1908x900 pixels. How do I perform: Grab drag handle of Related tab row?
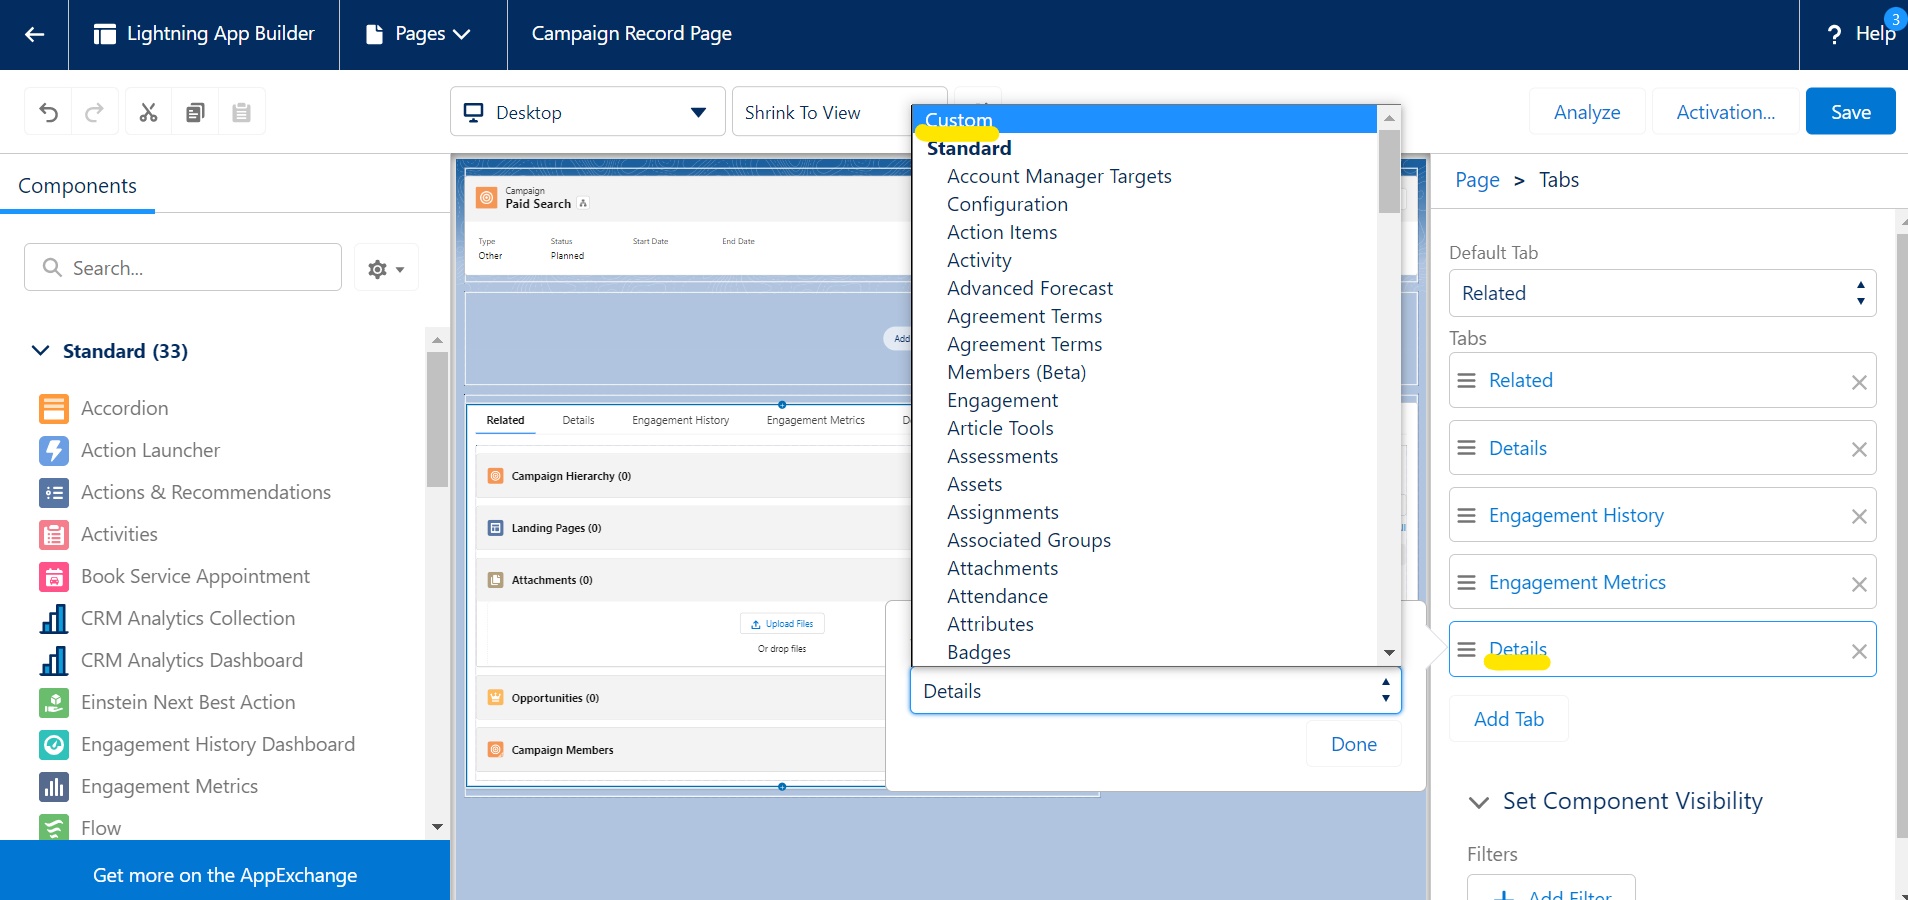click(1466, 380)
